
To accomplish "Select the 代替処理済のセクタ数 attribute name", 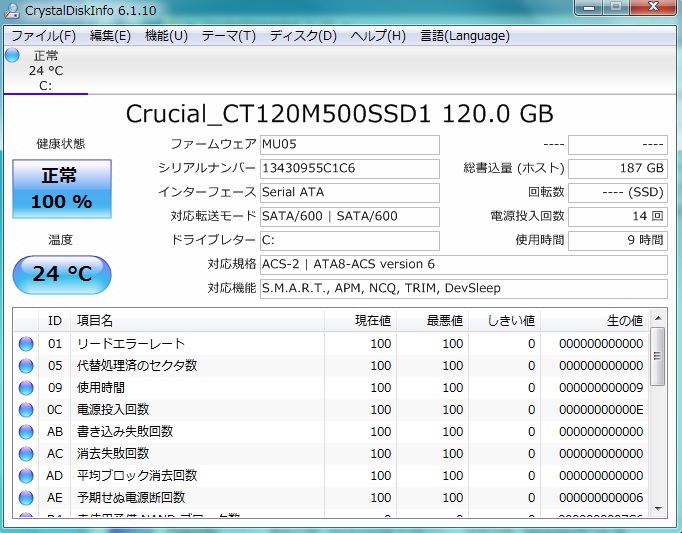I will point(137,365).
